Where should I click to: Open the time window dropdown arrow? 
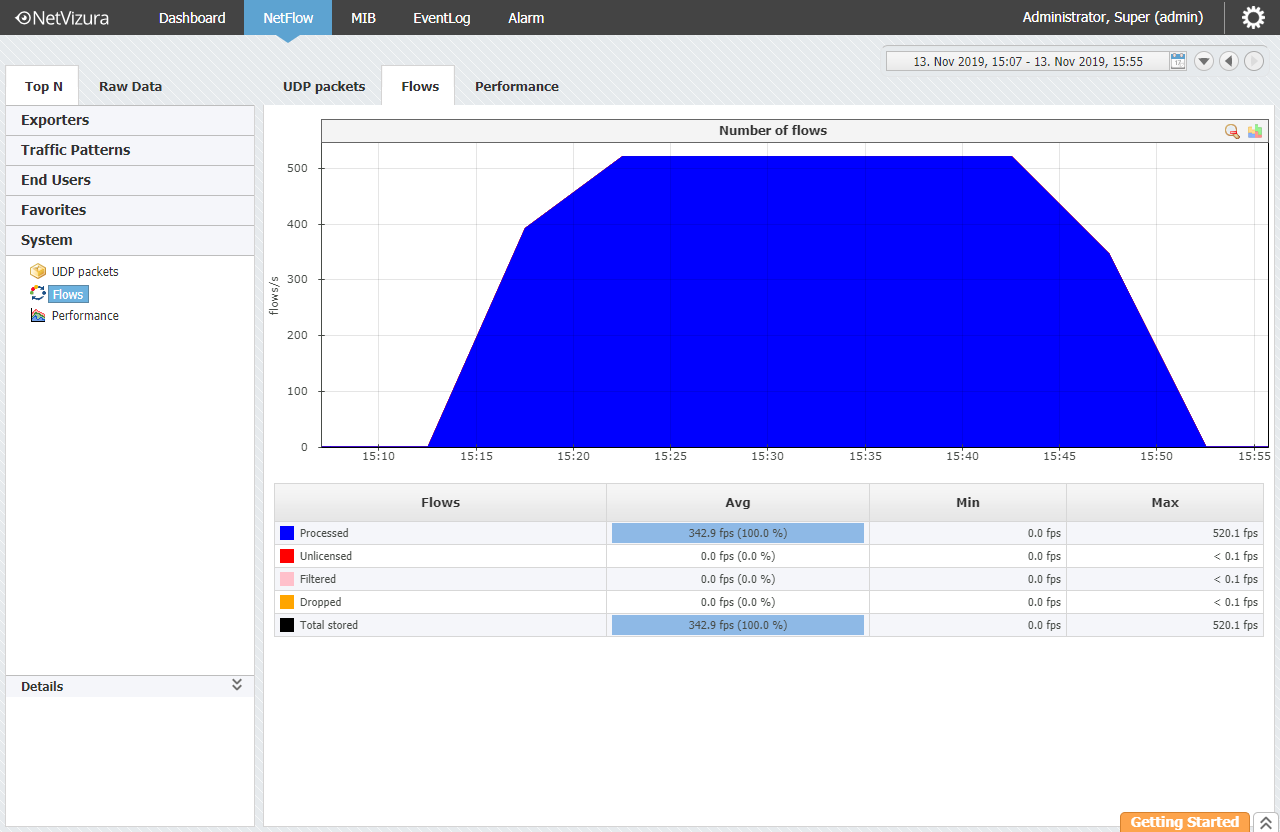(x=1204, y=61)
